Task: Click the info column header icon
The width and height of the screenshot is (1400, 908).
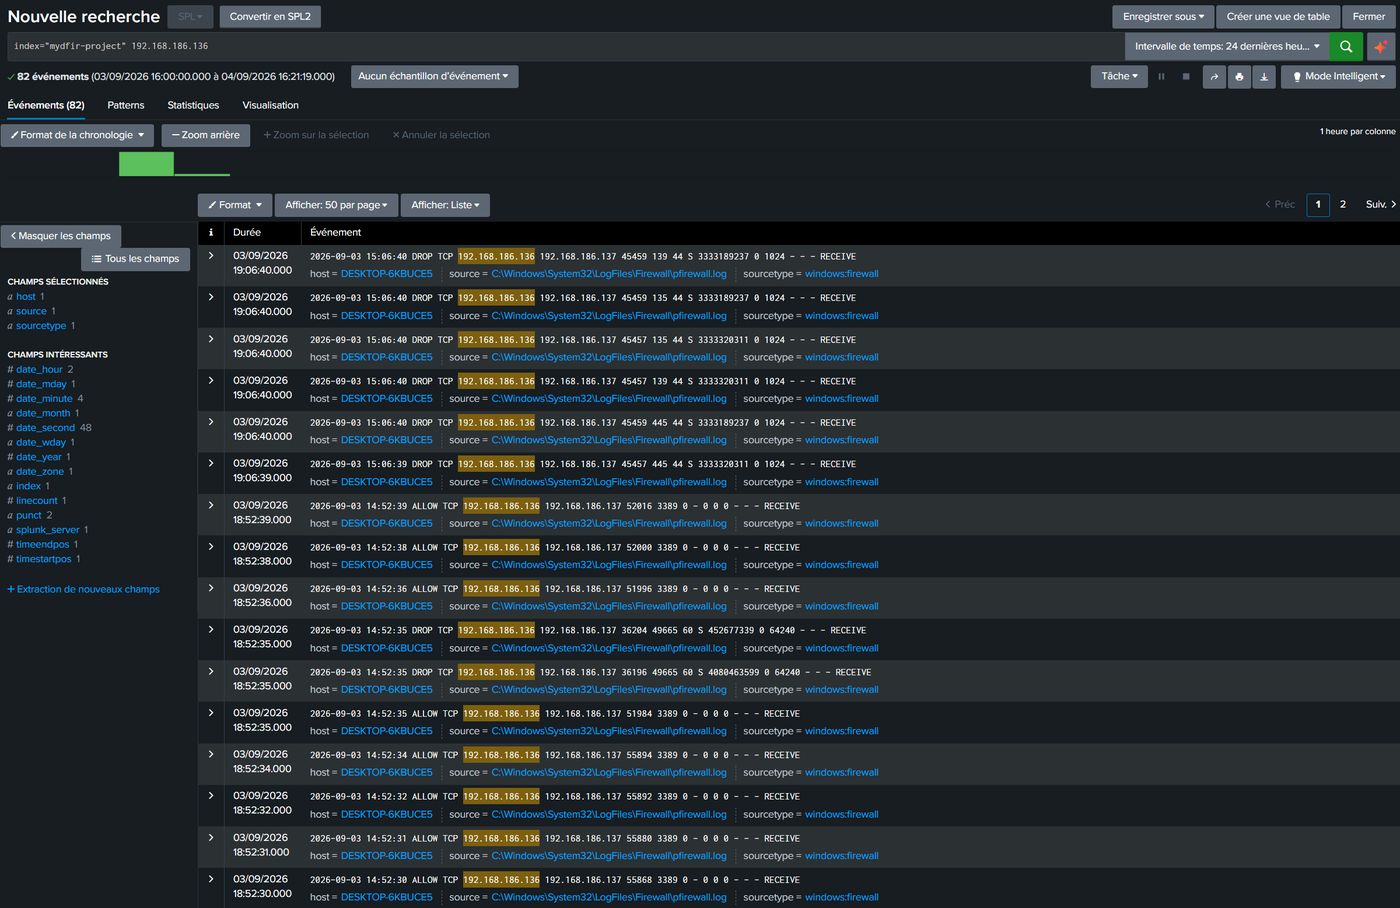Action: (x=211, y=232)
